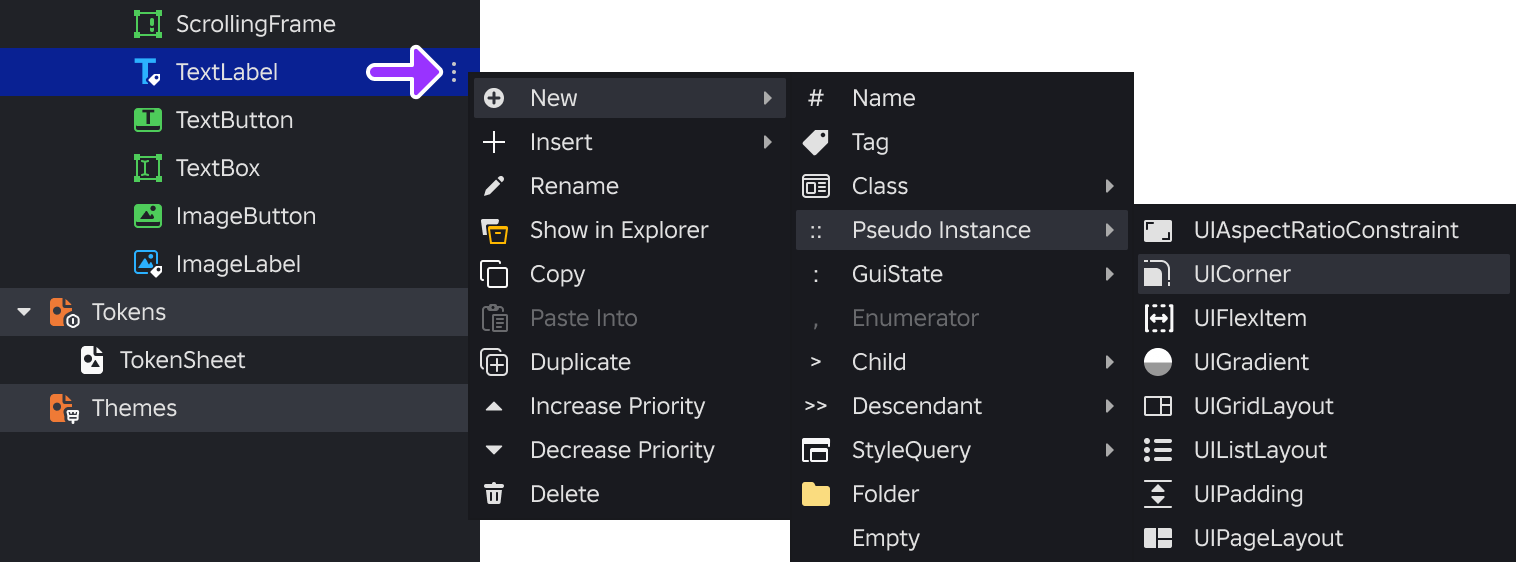
Task: Choose Empty in the New submenu
Action: [x=962, y=538]
